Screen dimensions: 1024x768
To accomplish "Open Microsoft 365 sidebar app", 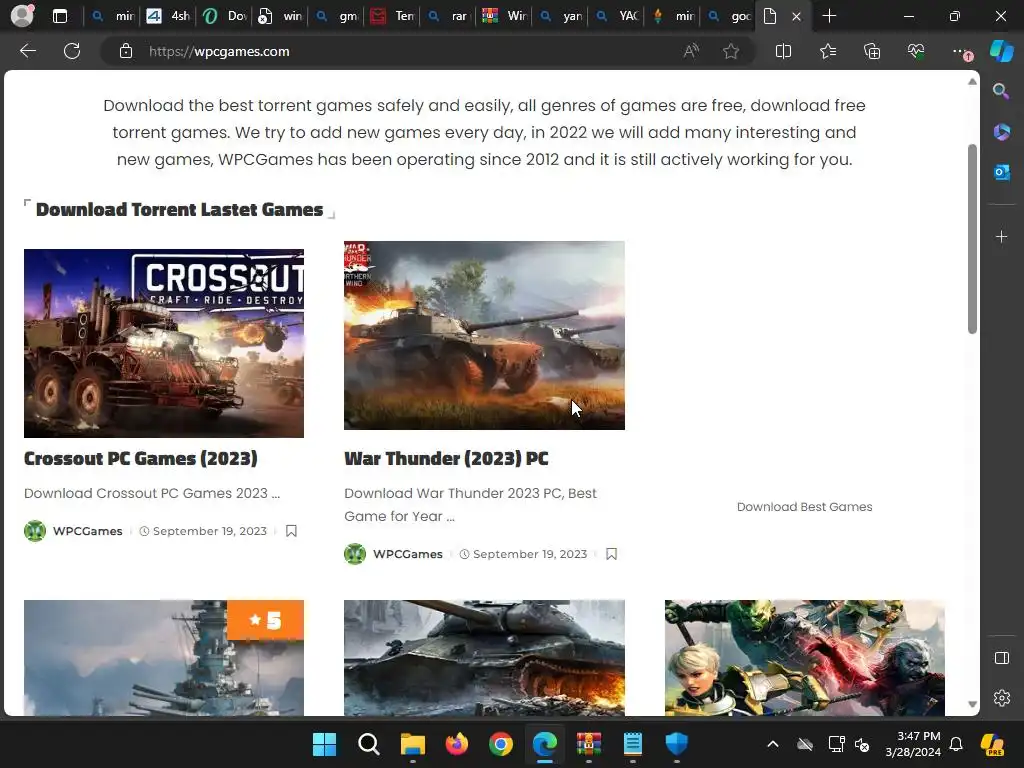I will click(x=1001, y=132).
